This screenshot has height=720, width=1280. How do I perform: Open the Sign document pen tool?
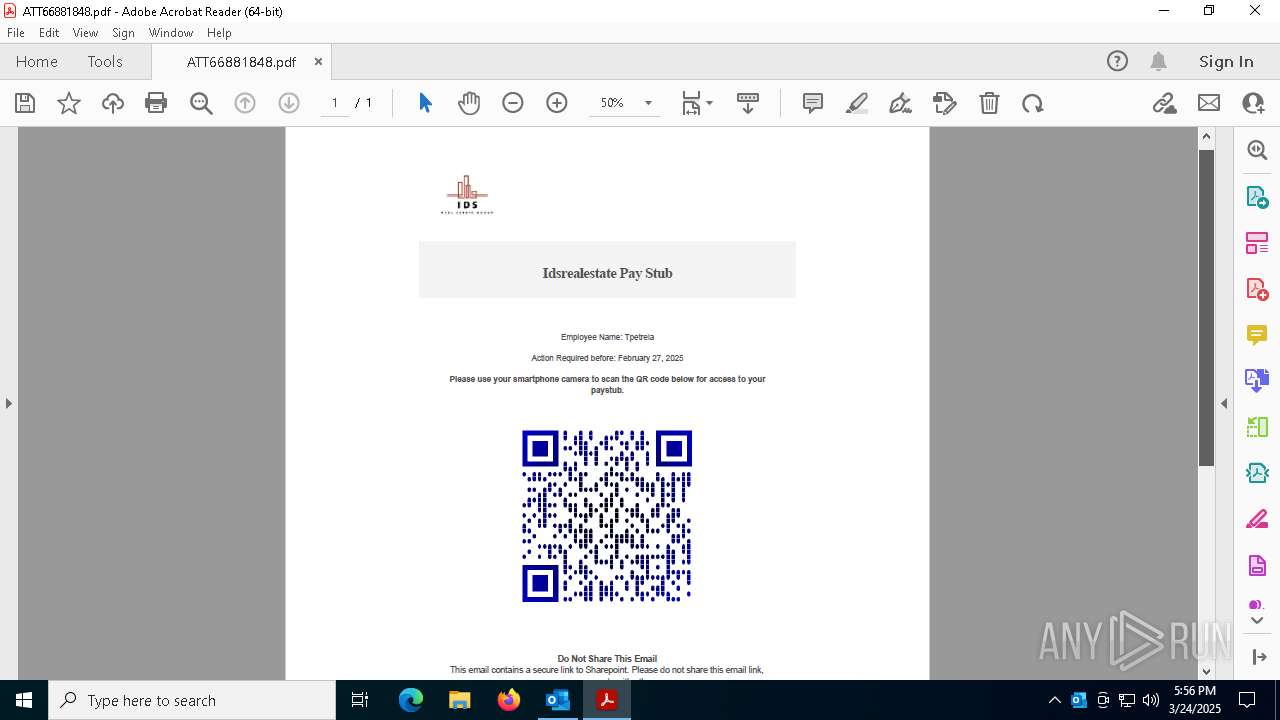pyautogui.click(x=900, y=103)
